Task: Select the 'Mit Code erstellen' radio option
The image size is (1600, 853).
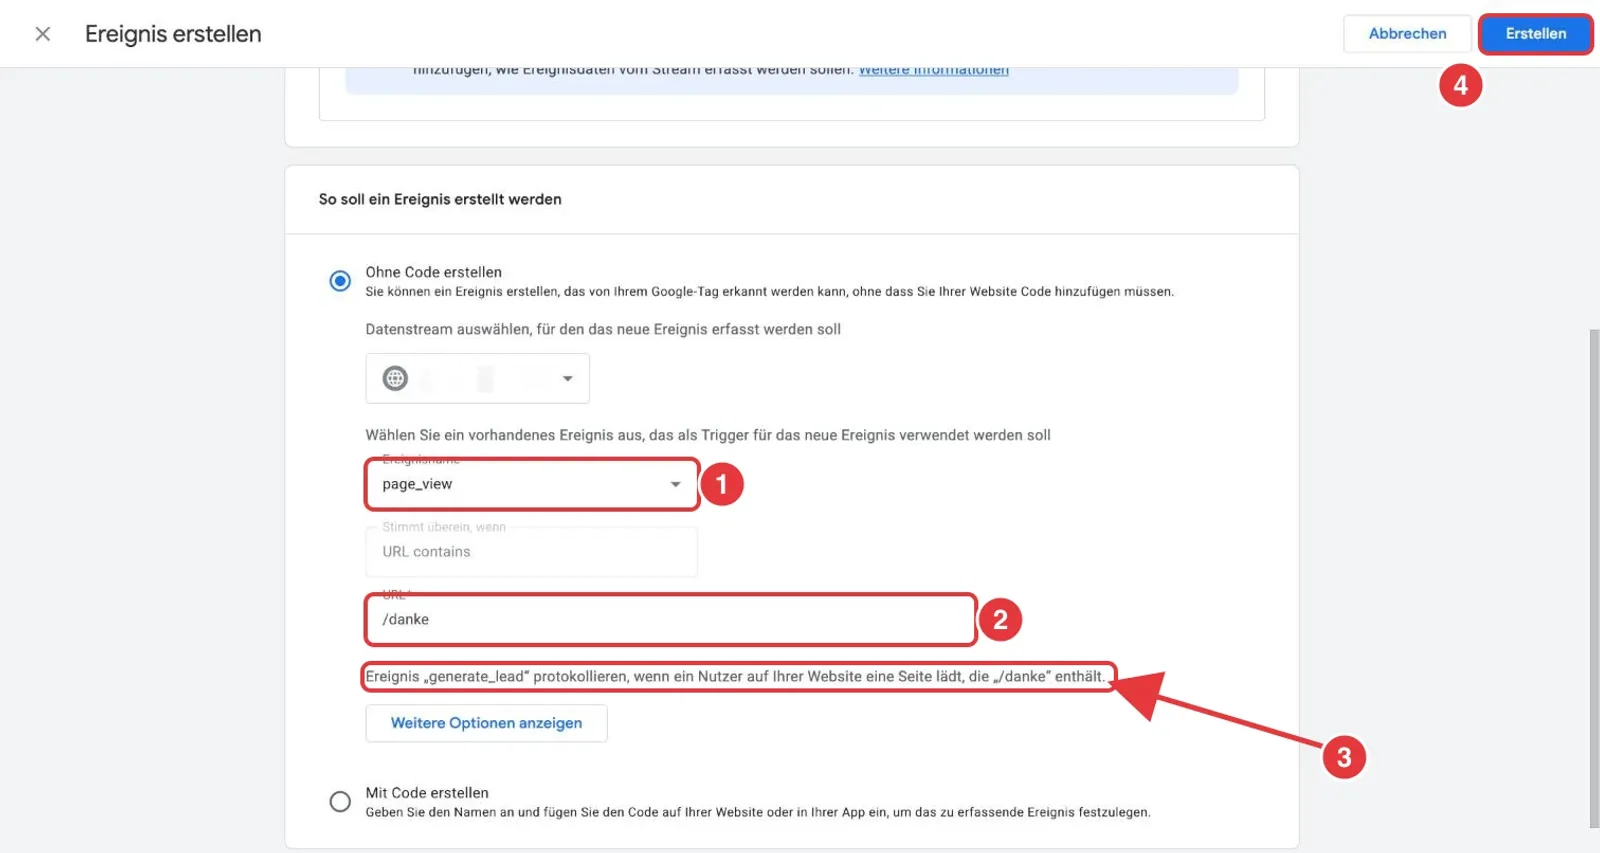Action: pyautogui.click(x=340, y=801)
